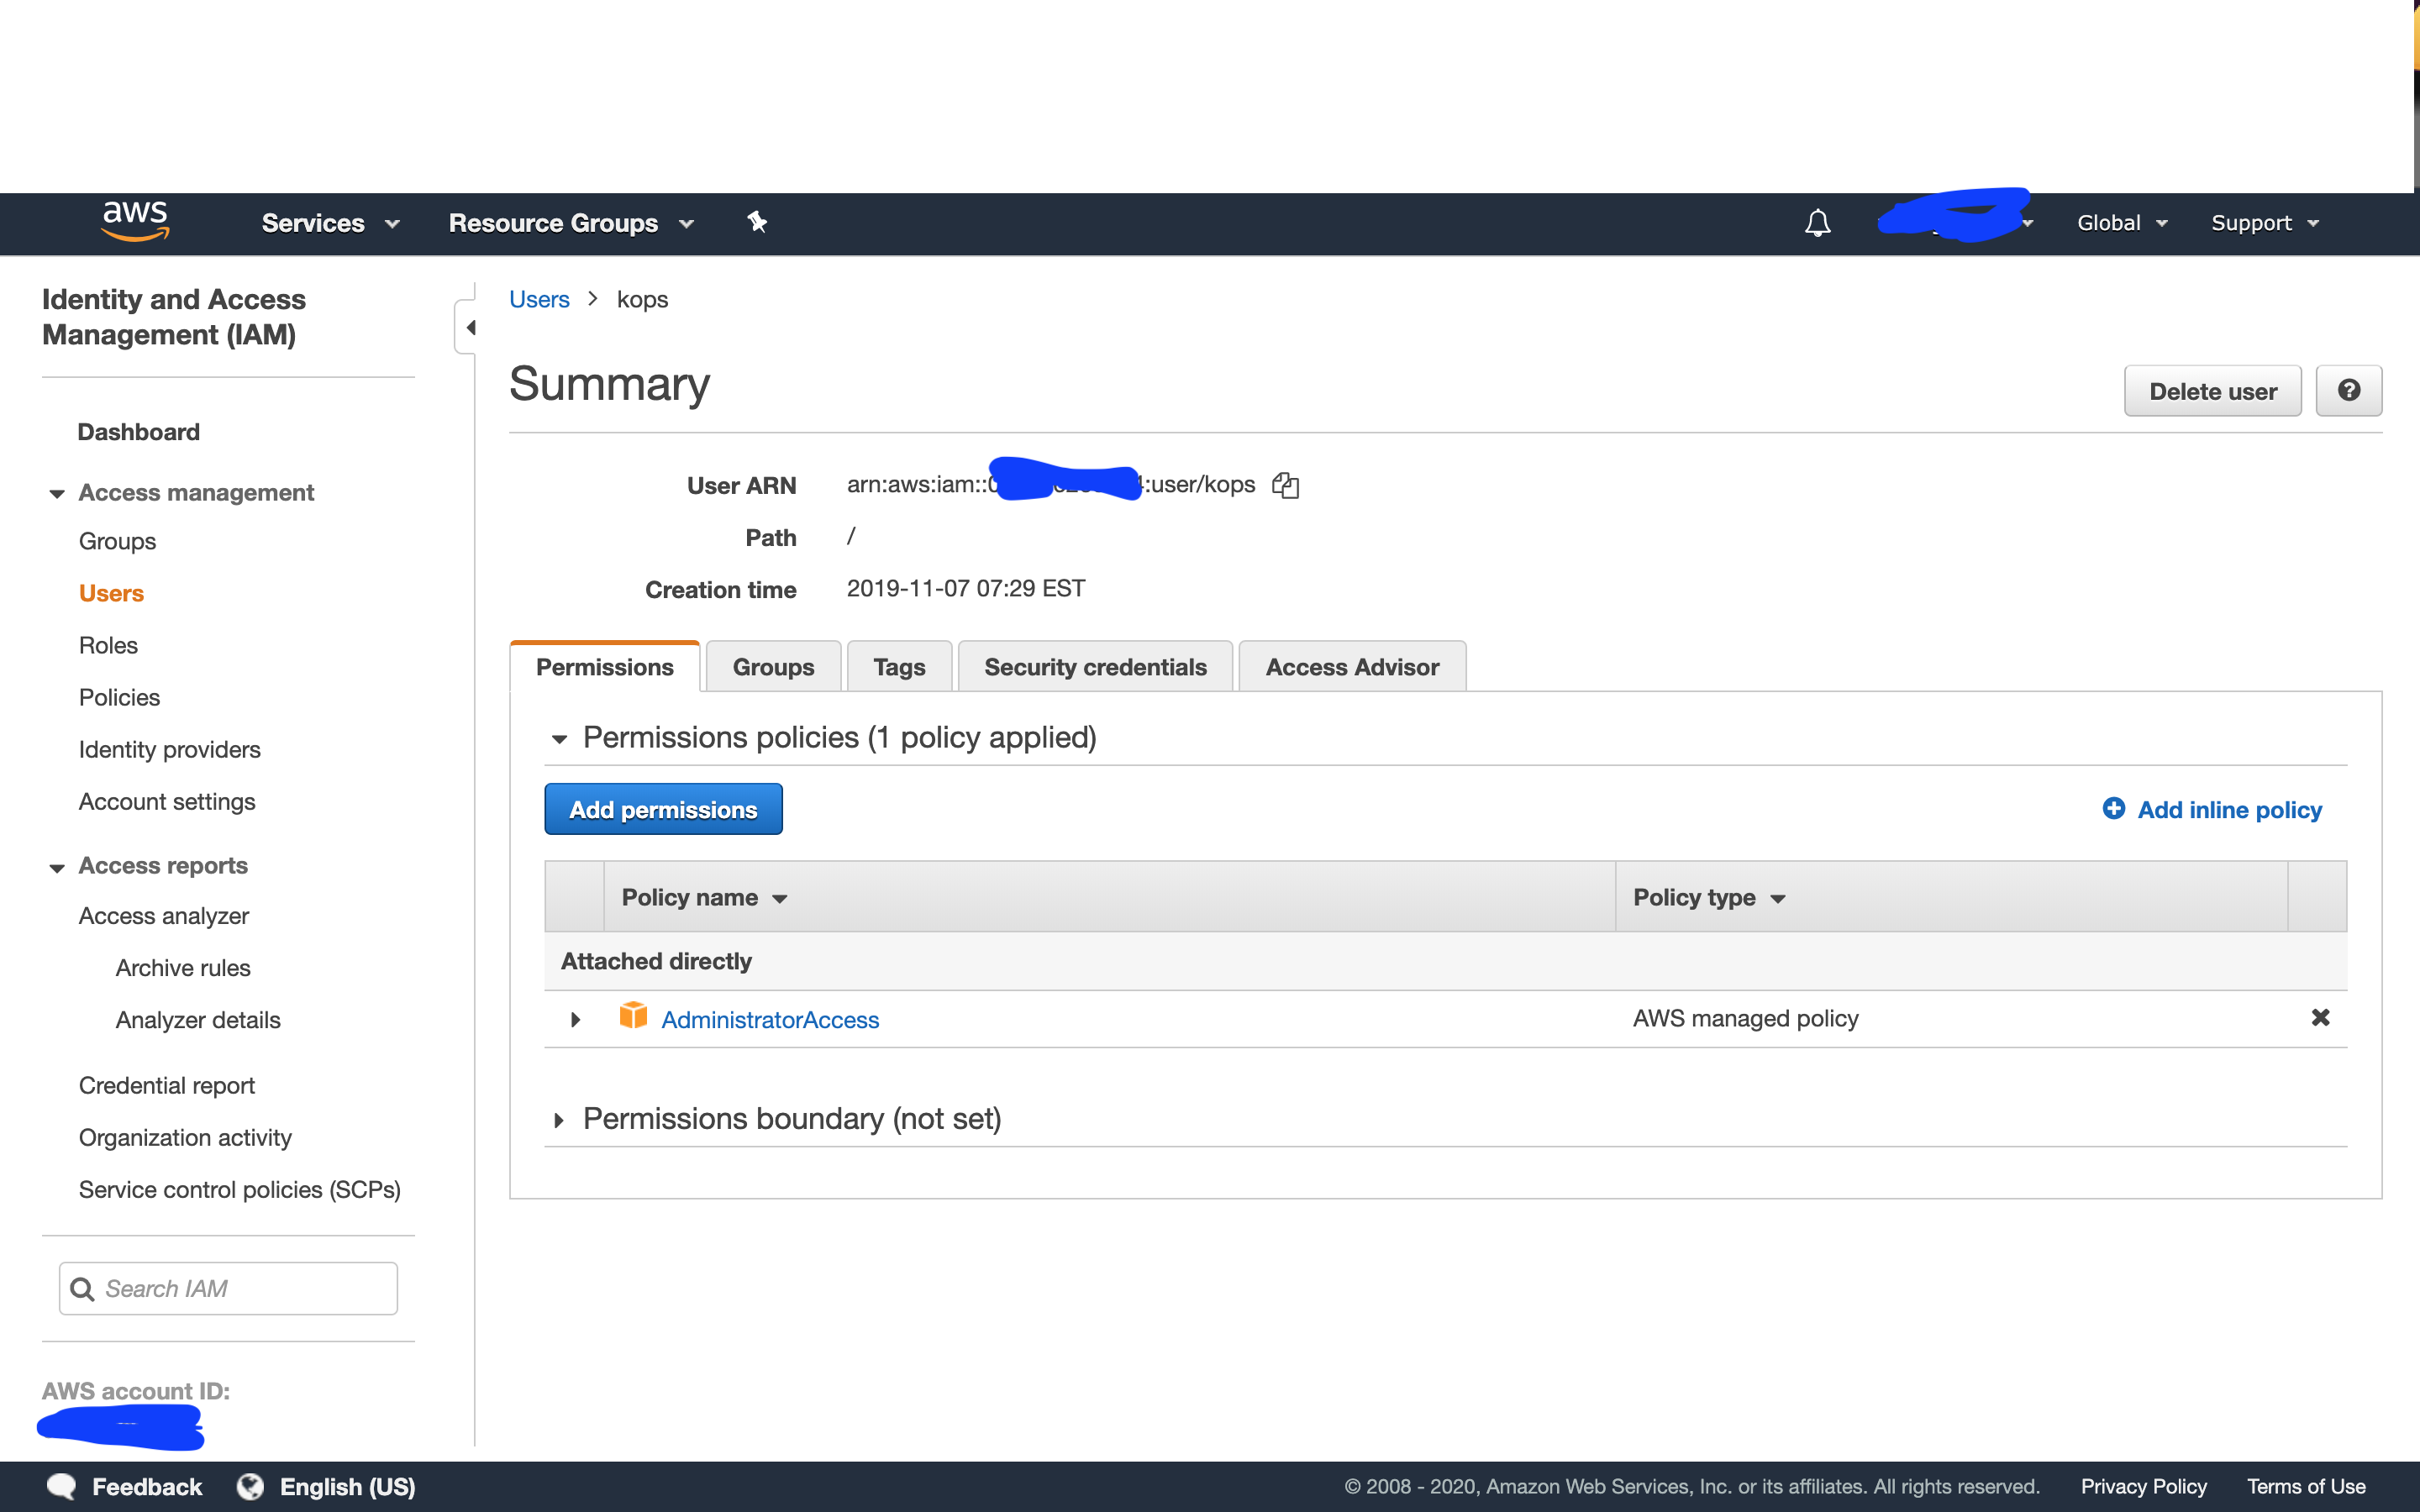The height and width of the screenshot is (1512, 2420).
Task: Open the Global region dropdown
Action: point(2122,223)
